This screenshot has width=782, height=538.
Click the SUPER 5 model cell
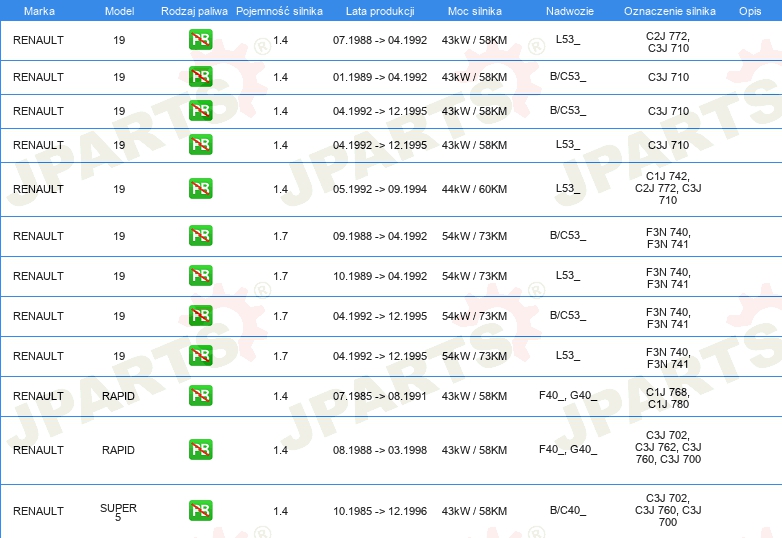pyautogui.click(x=118, y=512)
